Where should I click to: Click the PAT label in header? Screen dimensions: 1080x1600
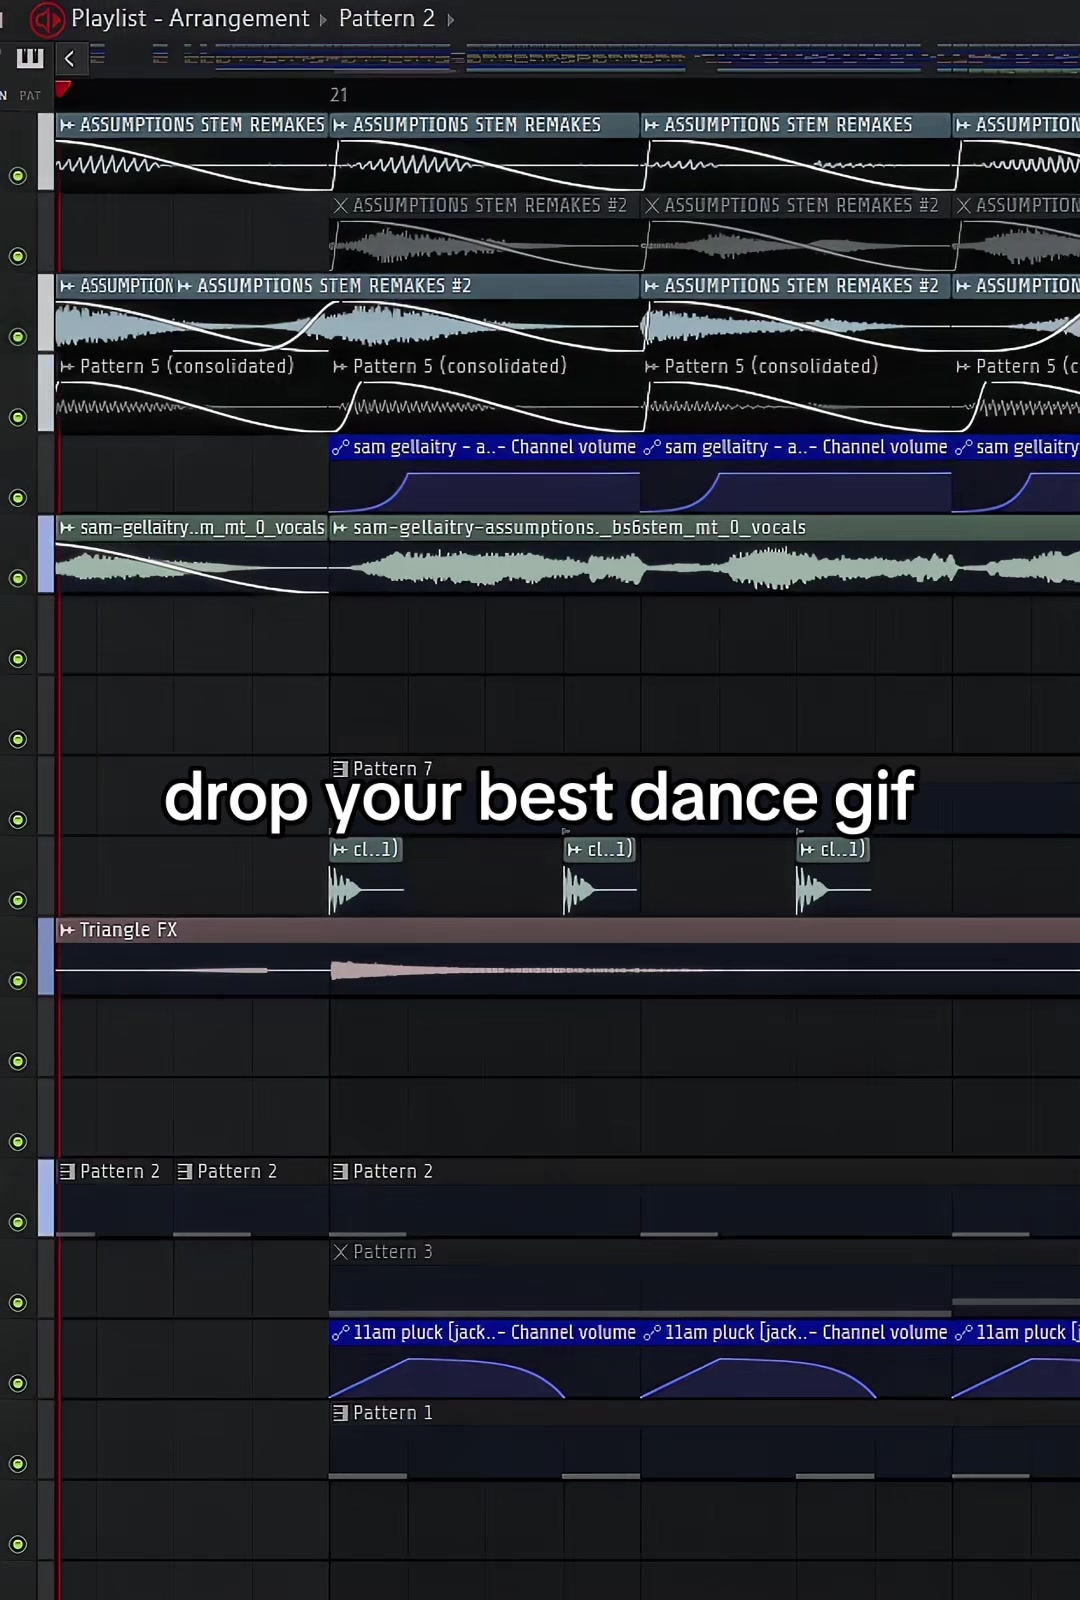point(30,96)
